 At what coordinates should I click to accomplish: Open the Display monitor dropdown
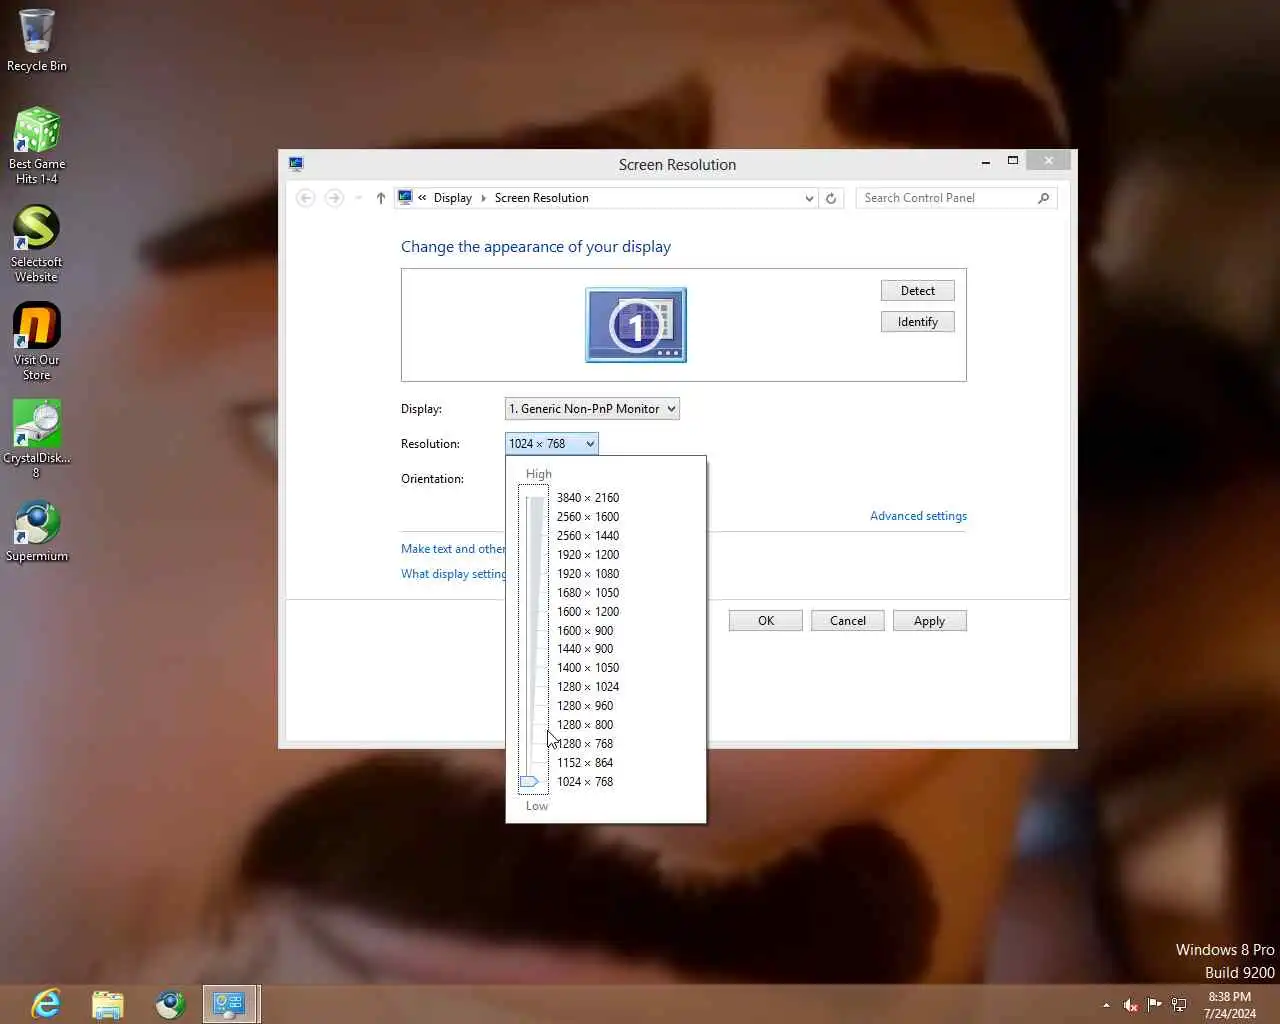click(x=592, y=409)
